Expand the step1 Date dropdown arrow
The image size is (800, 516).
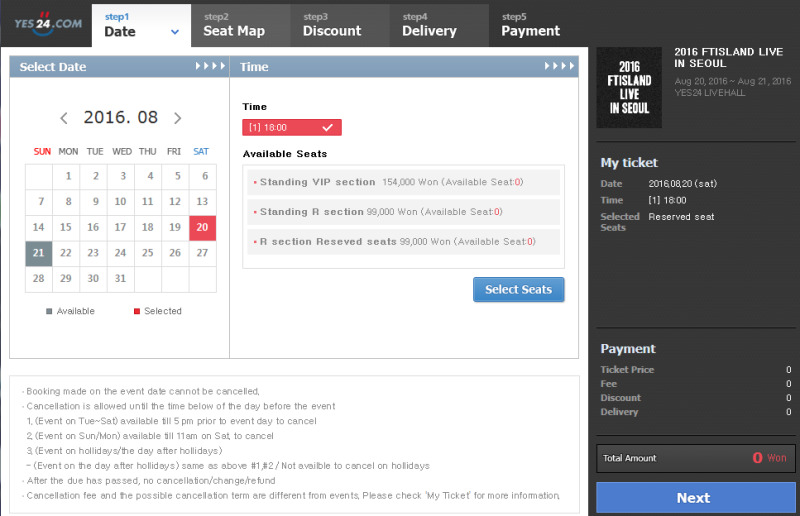175,32
